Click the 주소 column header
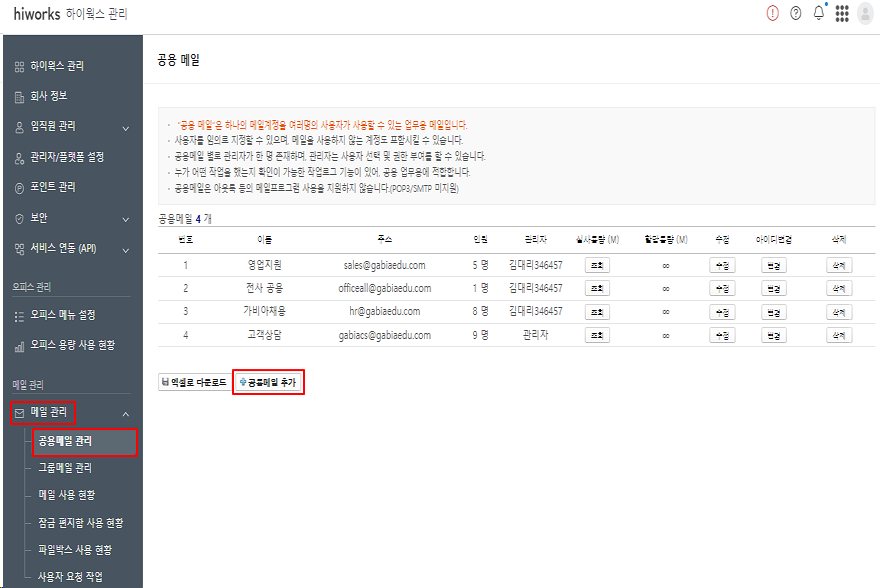This screenshot has height=588, width=880. (x=384, y=240)
